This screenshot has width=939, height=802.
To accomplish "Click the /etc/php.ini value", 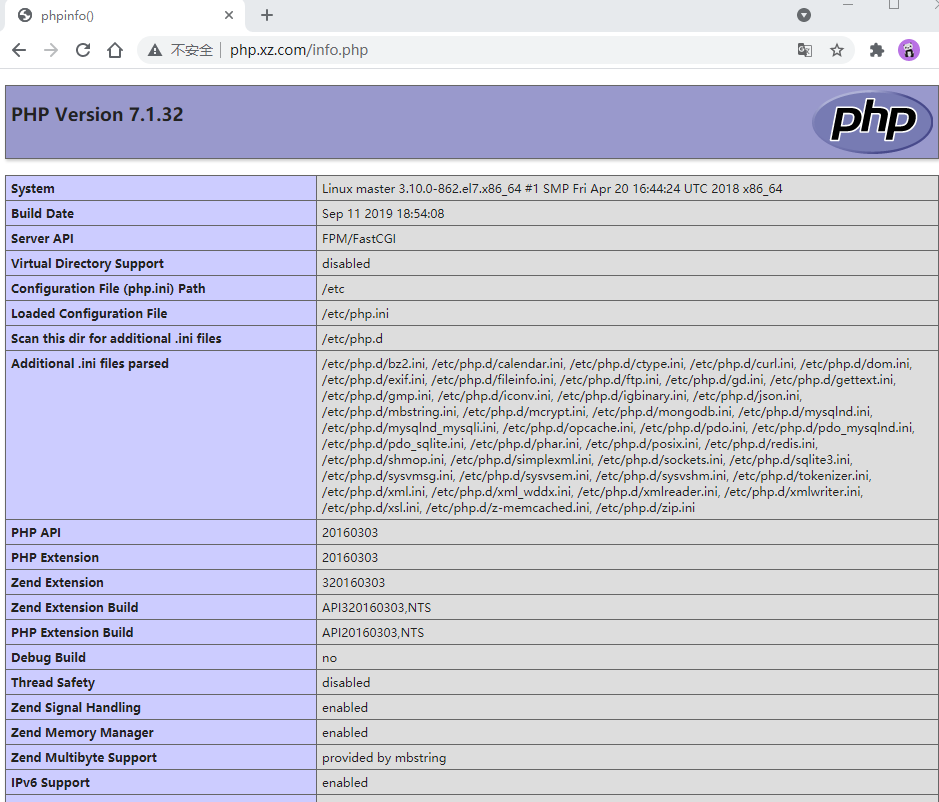I will tap(355, 314).
